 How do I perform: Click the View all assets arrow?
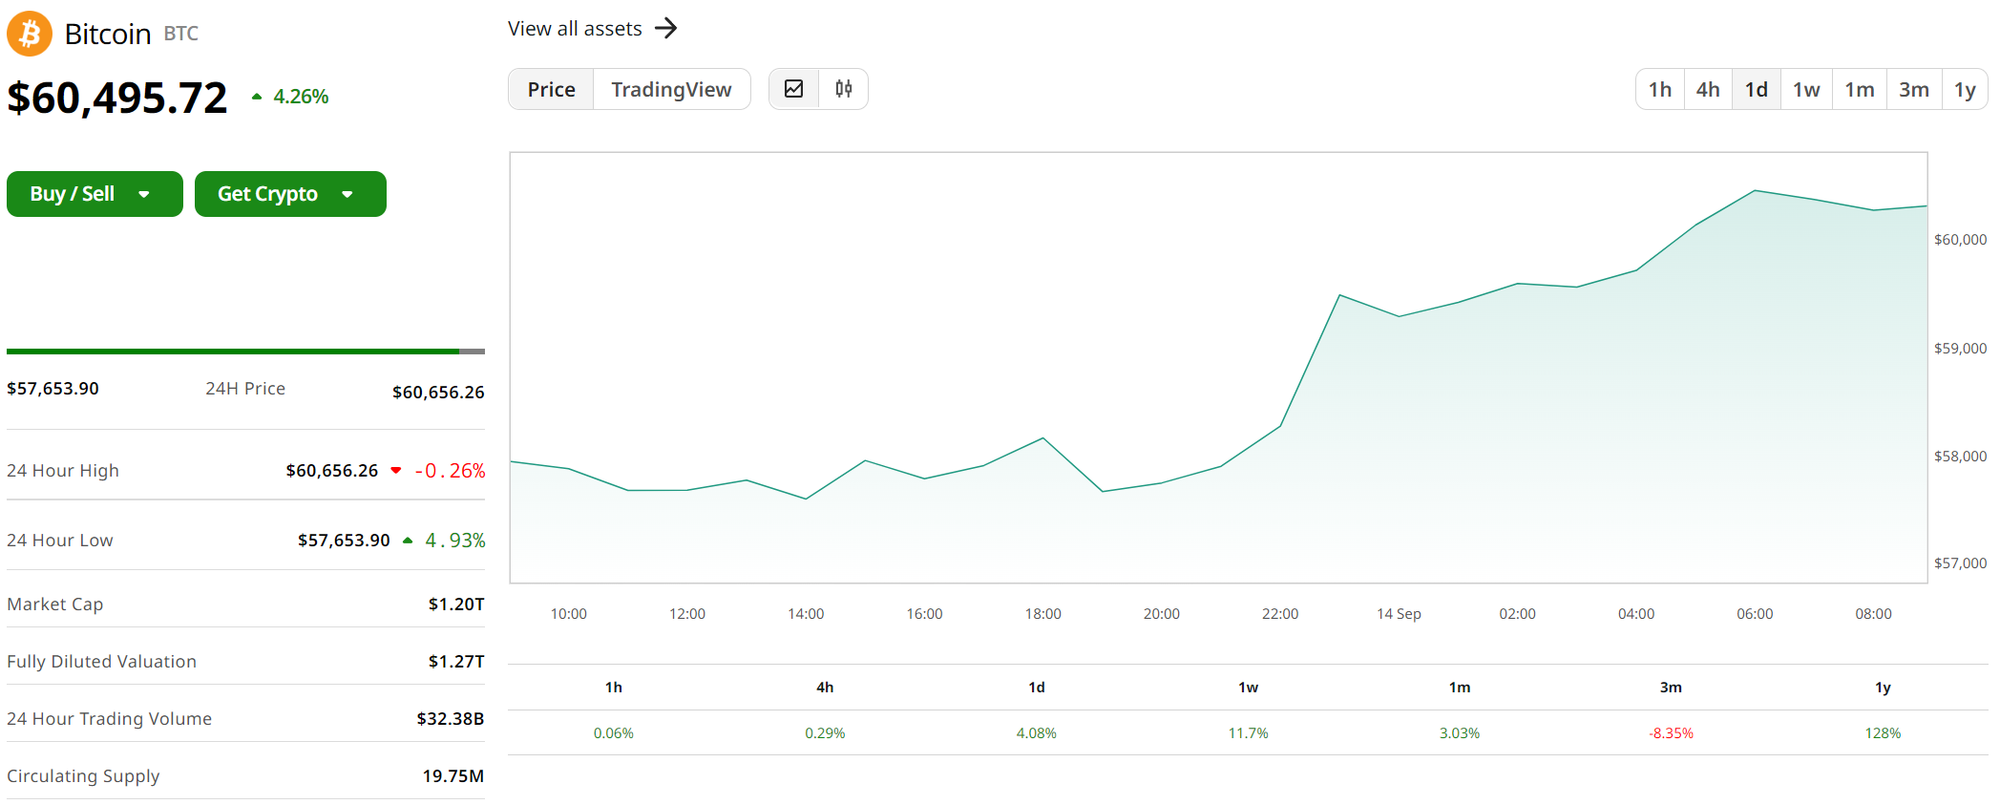[666, 28]
